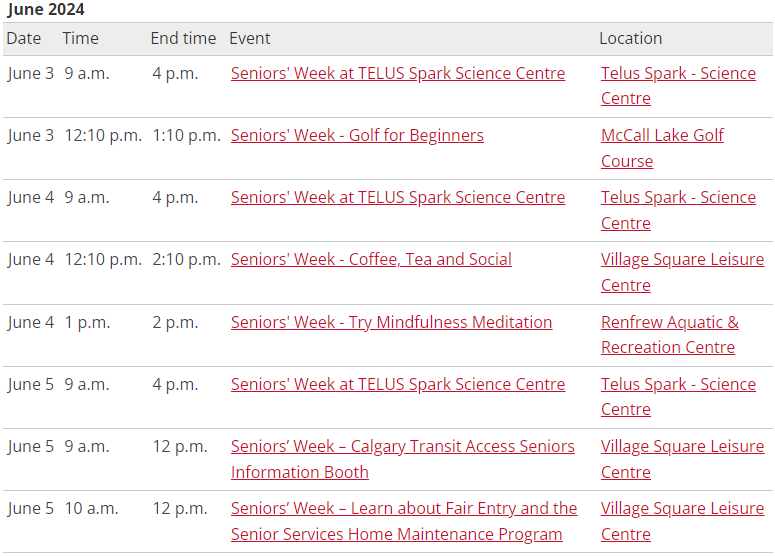Click McCall Lake Golf Course location link

pyautogui.click(x=662, y=148)
